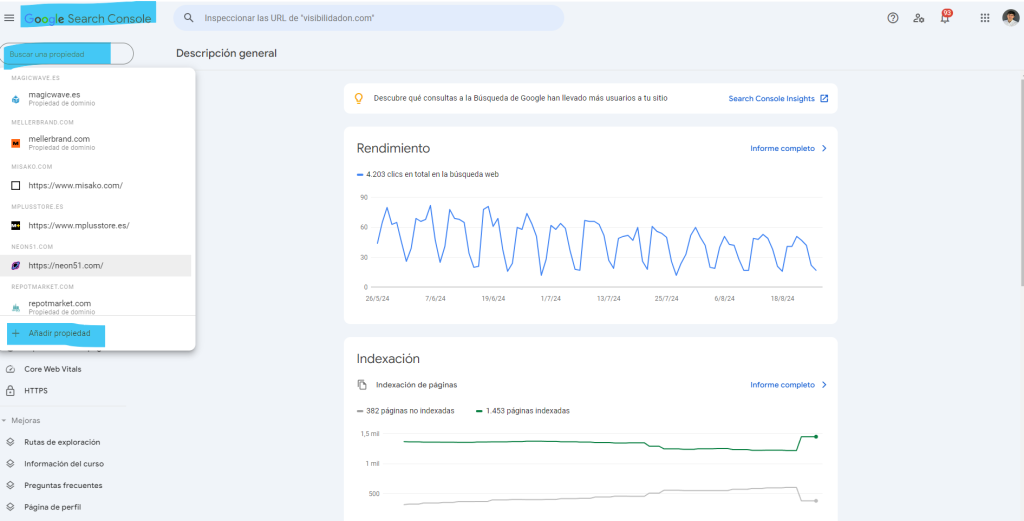Open Rutas de exploración report
1024x521 pixels.
click(62, 442)
